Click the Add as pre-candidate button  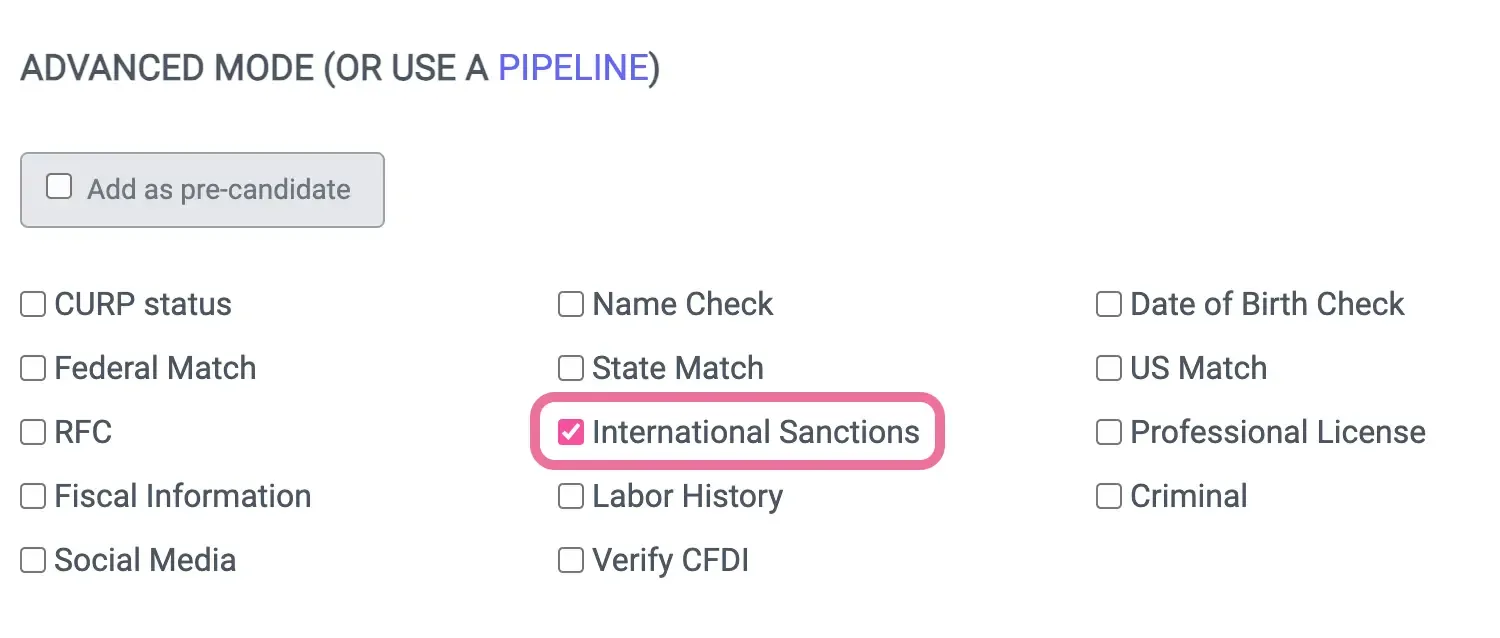[x=202, y=189]
